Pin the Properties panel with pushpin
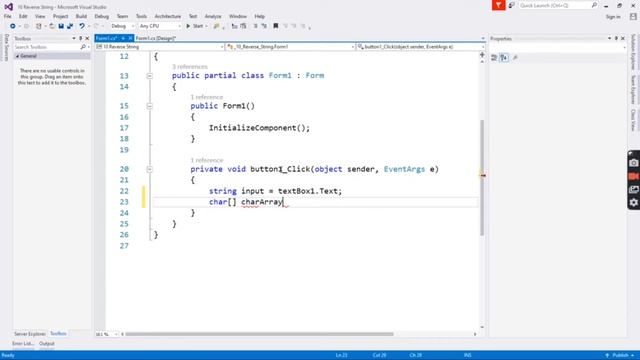This screenshot has height=360, width=640. click(x=616, y=38)
